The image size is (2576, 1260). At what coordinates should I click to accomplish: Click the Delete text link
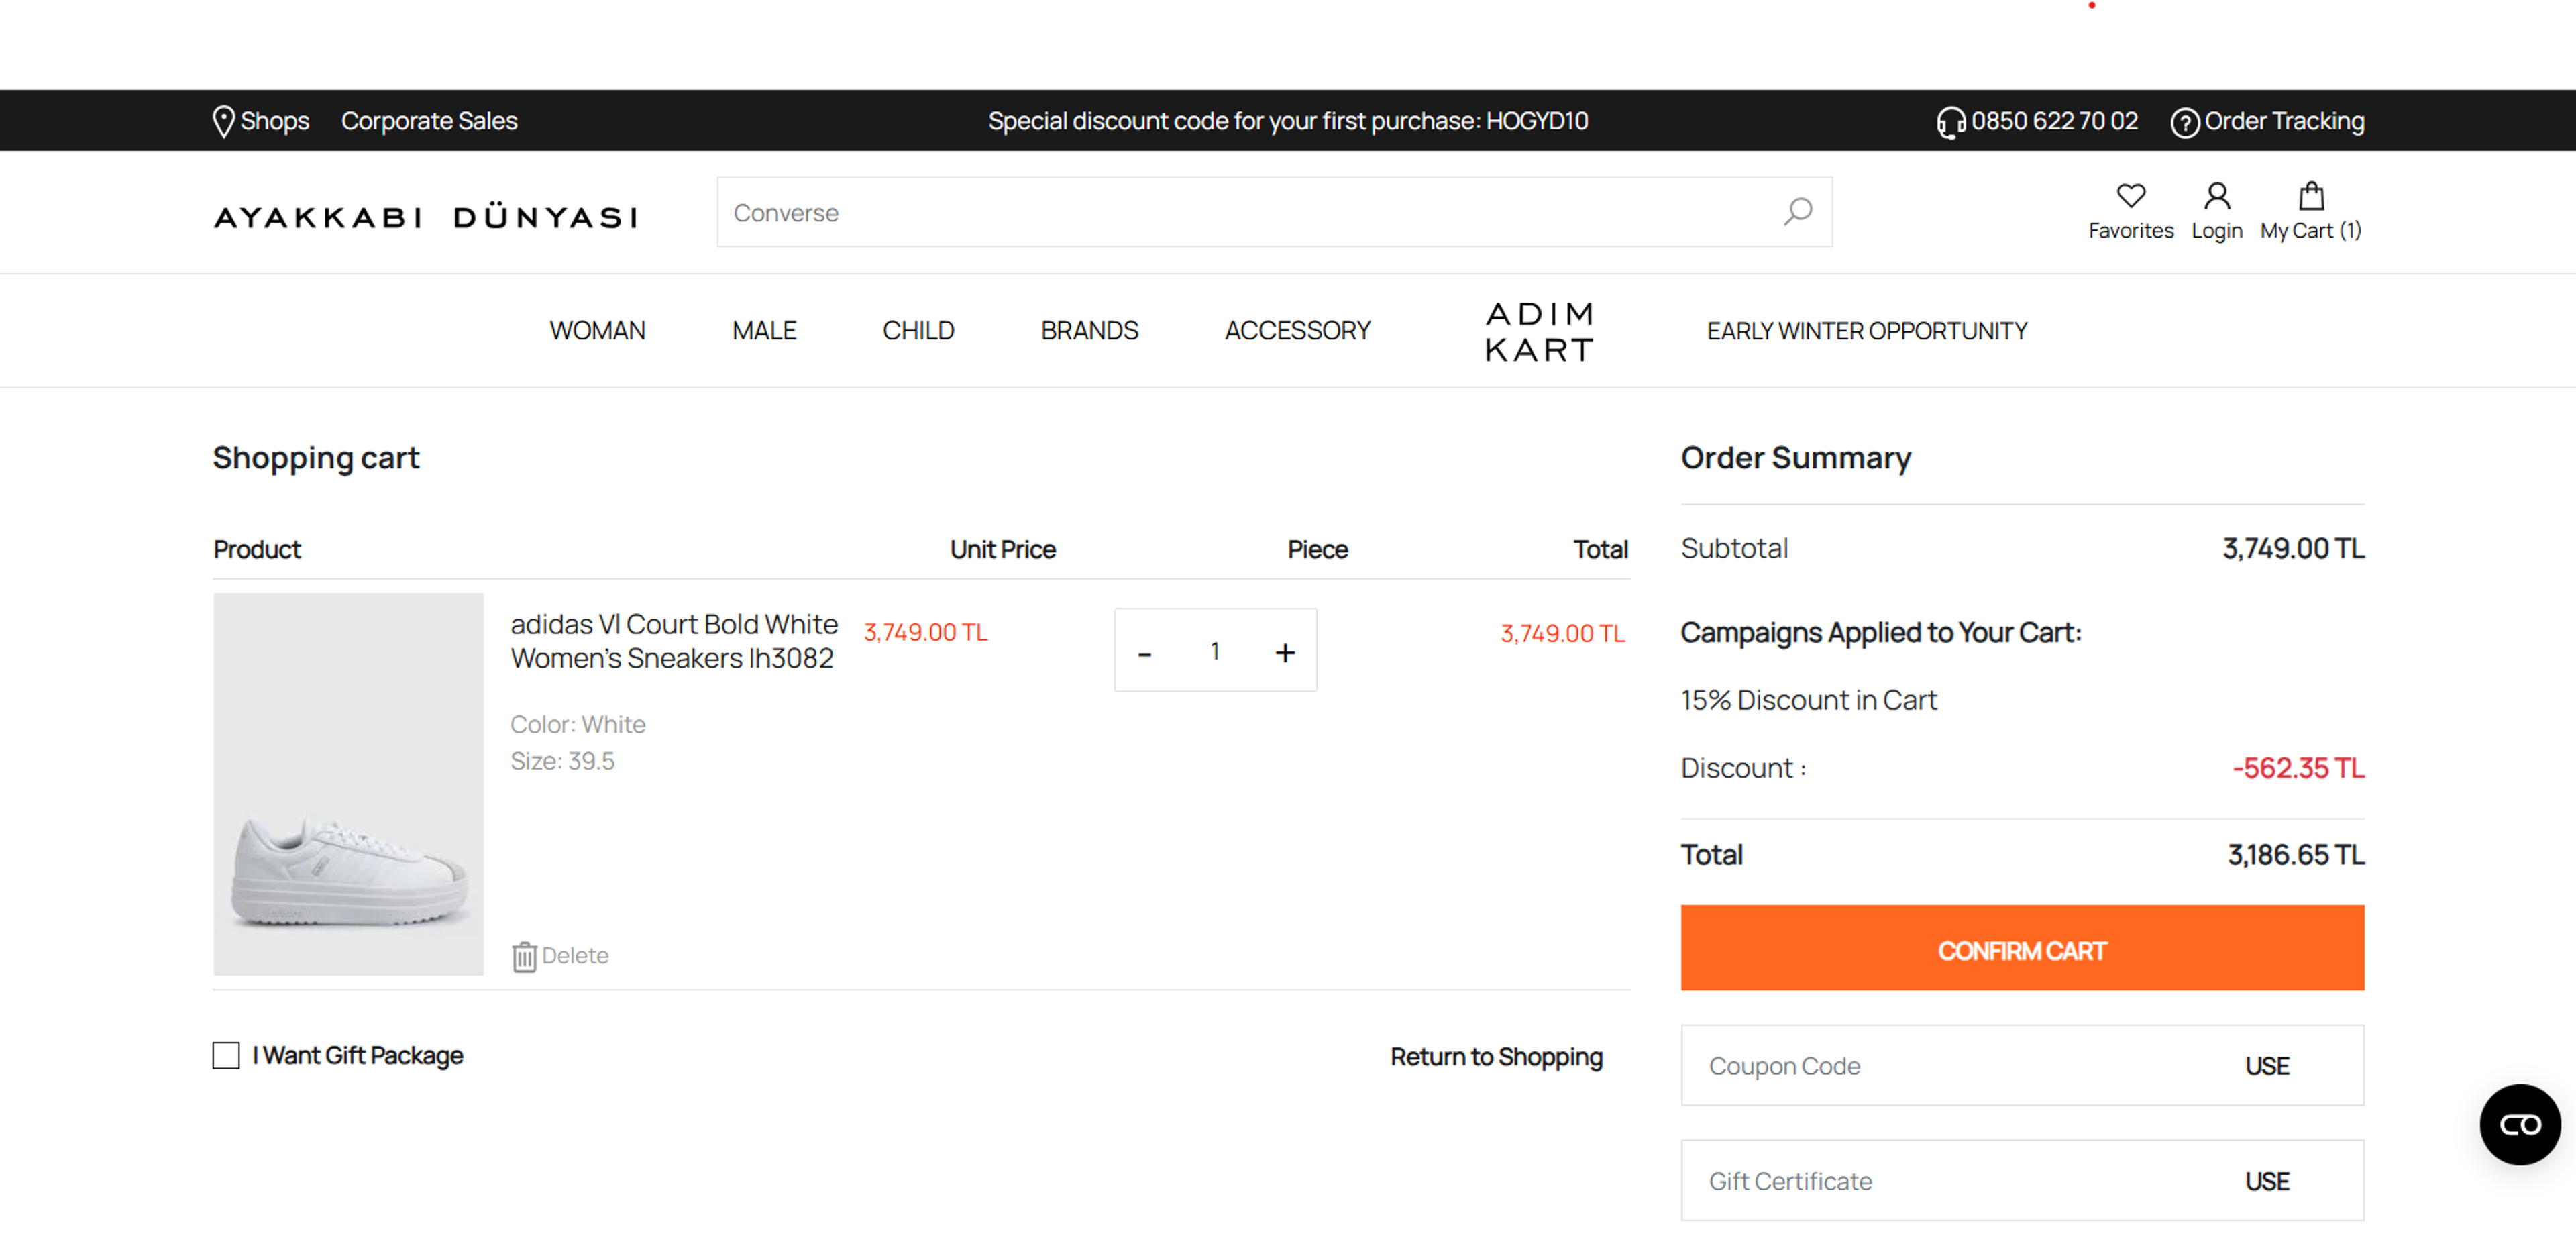(575, 956)
